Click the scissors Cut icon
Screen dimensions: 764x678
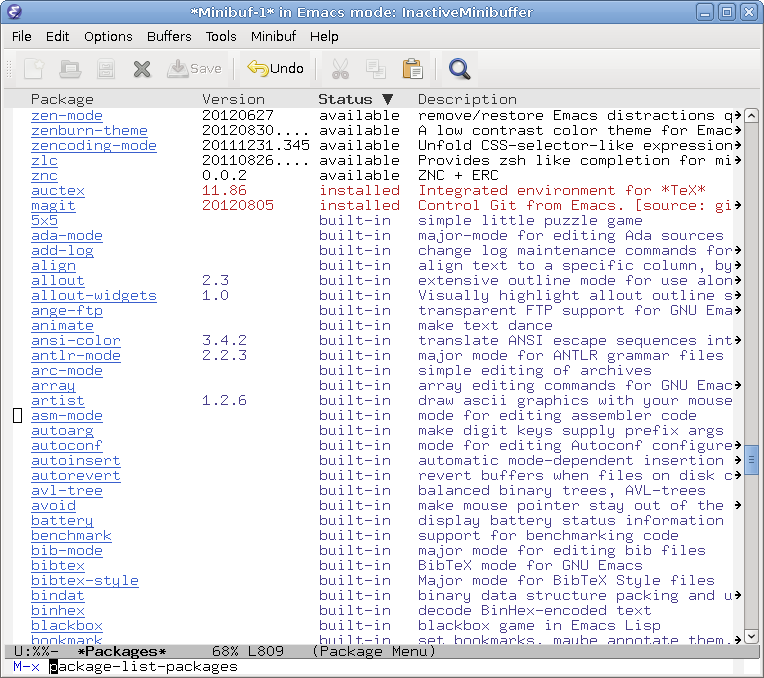tap(340, 69)
